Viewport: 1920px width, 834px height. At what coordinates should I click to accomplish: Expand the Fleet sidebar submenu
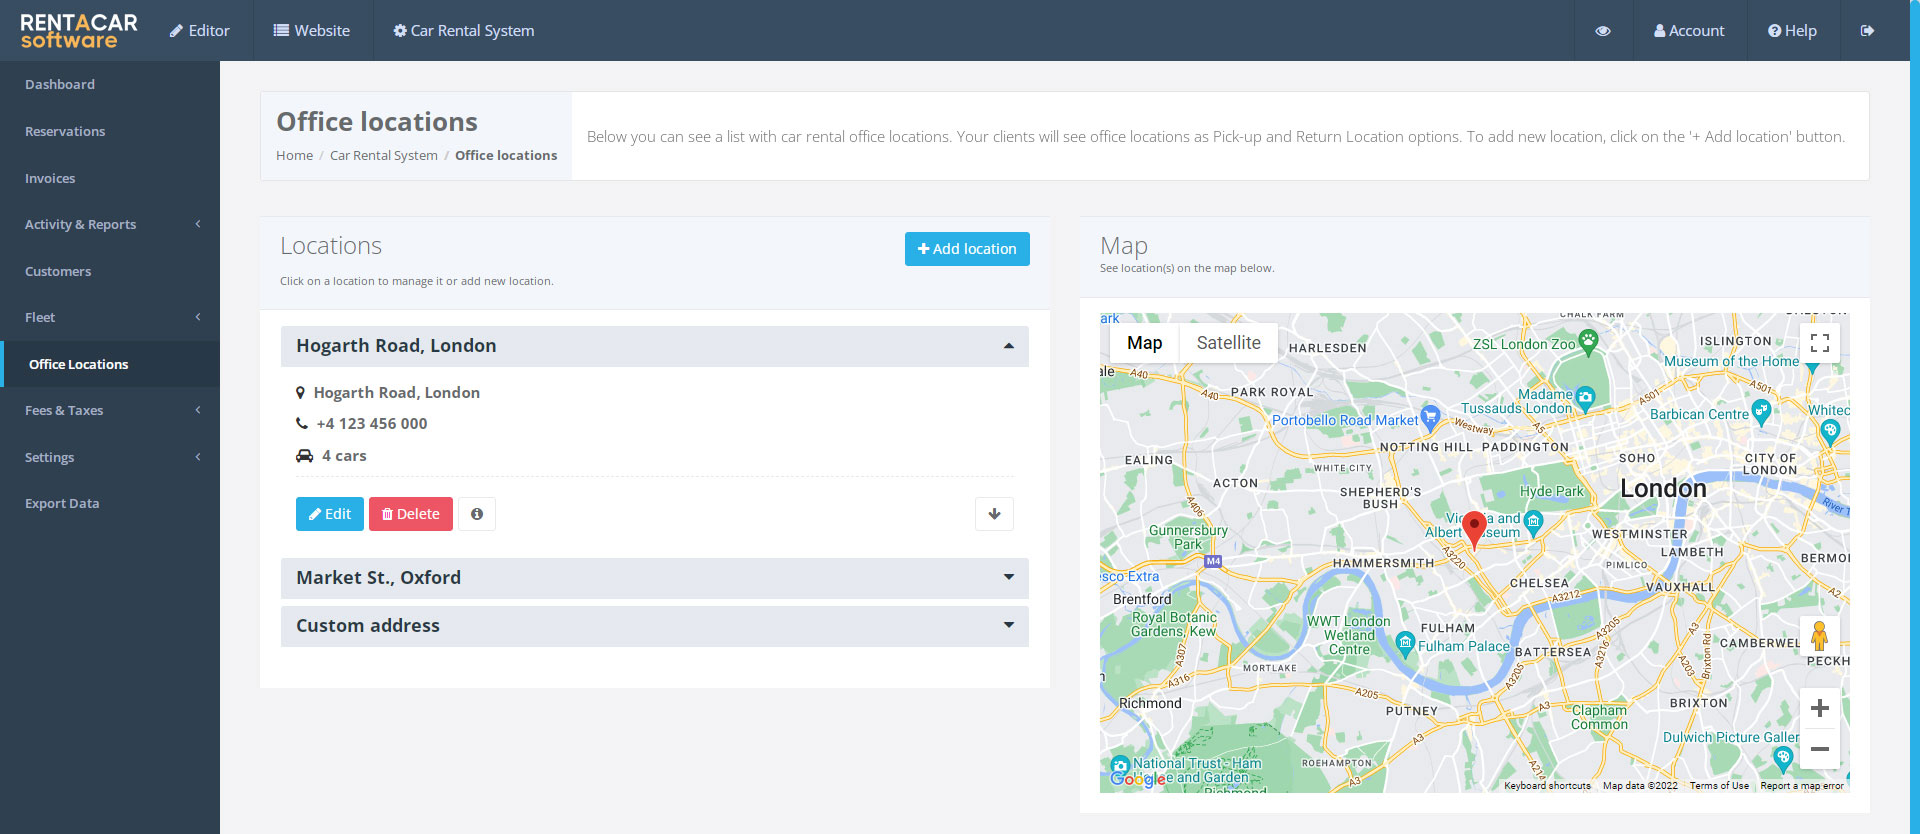pyautogui.click(x=110, y=317)
